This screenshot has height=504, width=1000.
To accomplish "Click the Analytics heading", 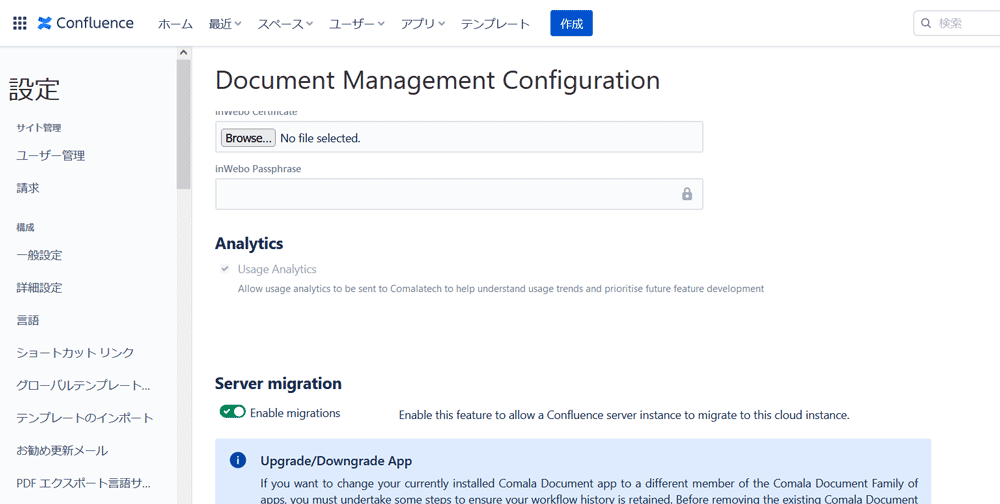I will [249, 243].
